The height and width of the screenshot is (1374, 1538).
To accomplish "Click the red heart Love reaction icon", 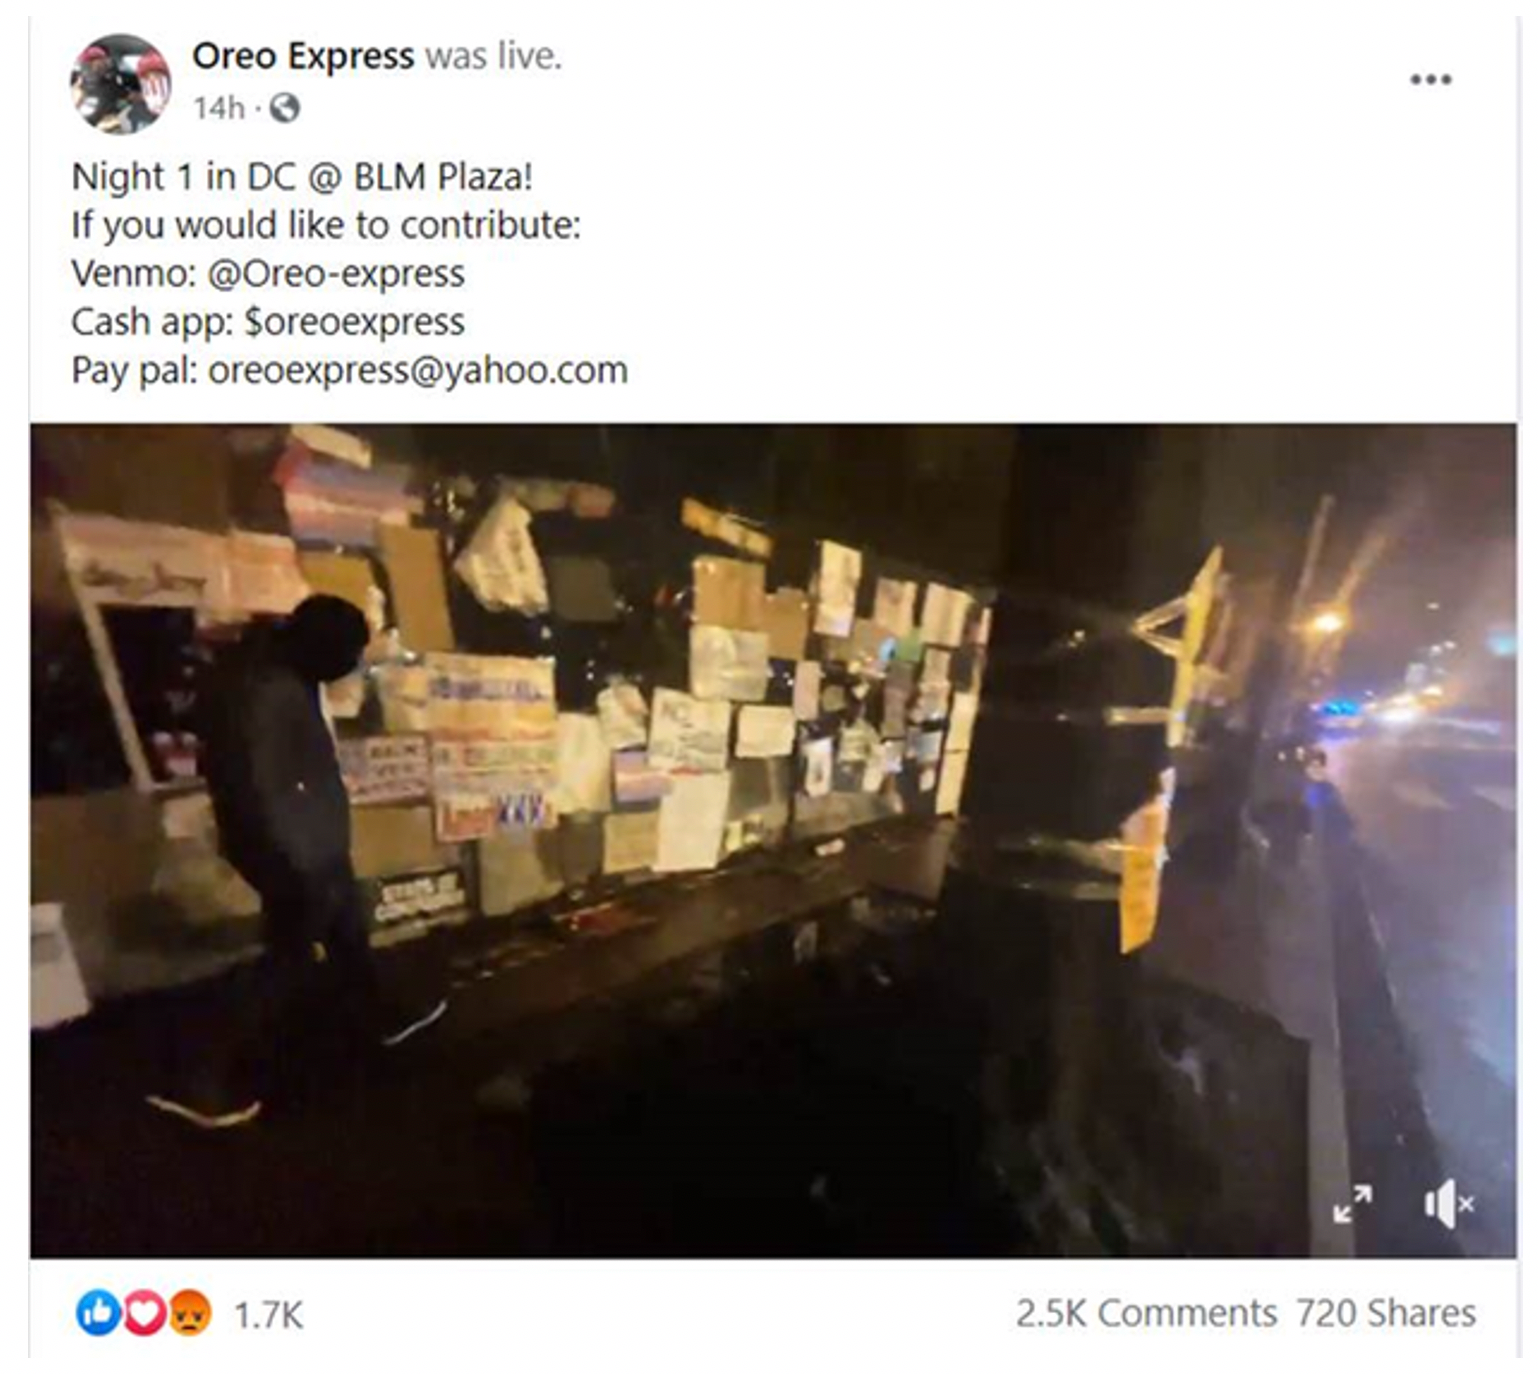I will (143, 1313).
